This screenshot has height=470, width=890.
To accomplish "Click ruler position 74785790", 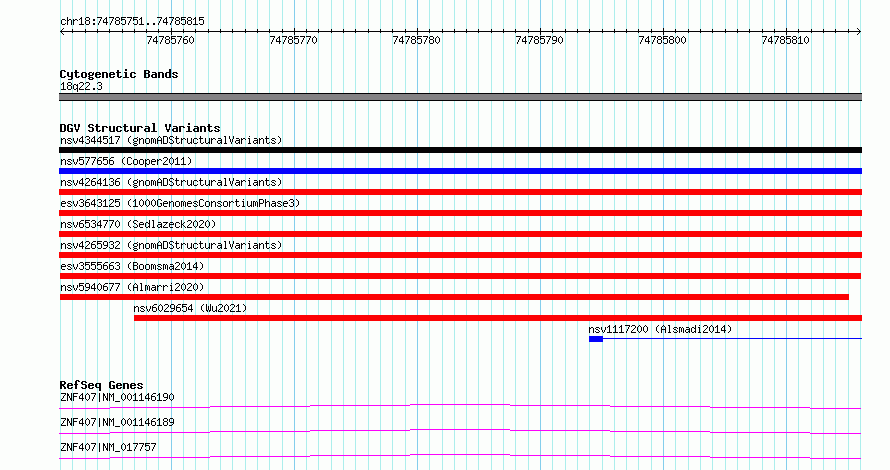I will click(x=540, y=40).
